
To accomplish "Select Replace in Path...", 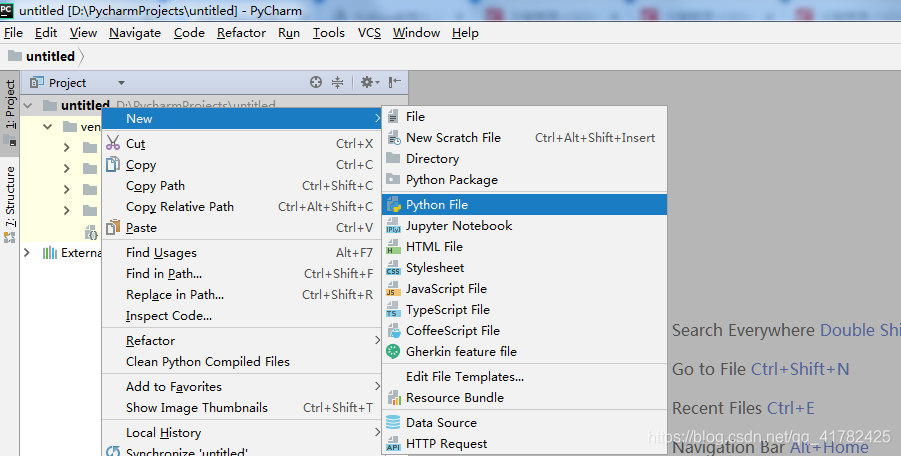I will (242, 295).
